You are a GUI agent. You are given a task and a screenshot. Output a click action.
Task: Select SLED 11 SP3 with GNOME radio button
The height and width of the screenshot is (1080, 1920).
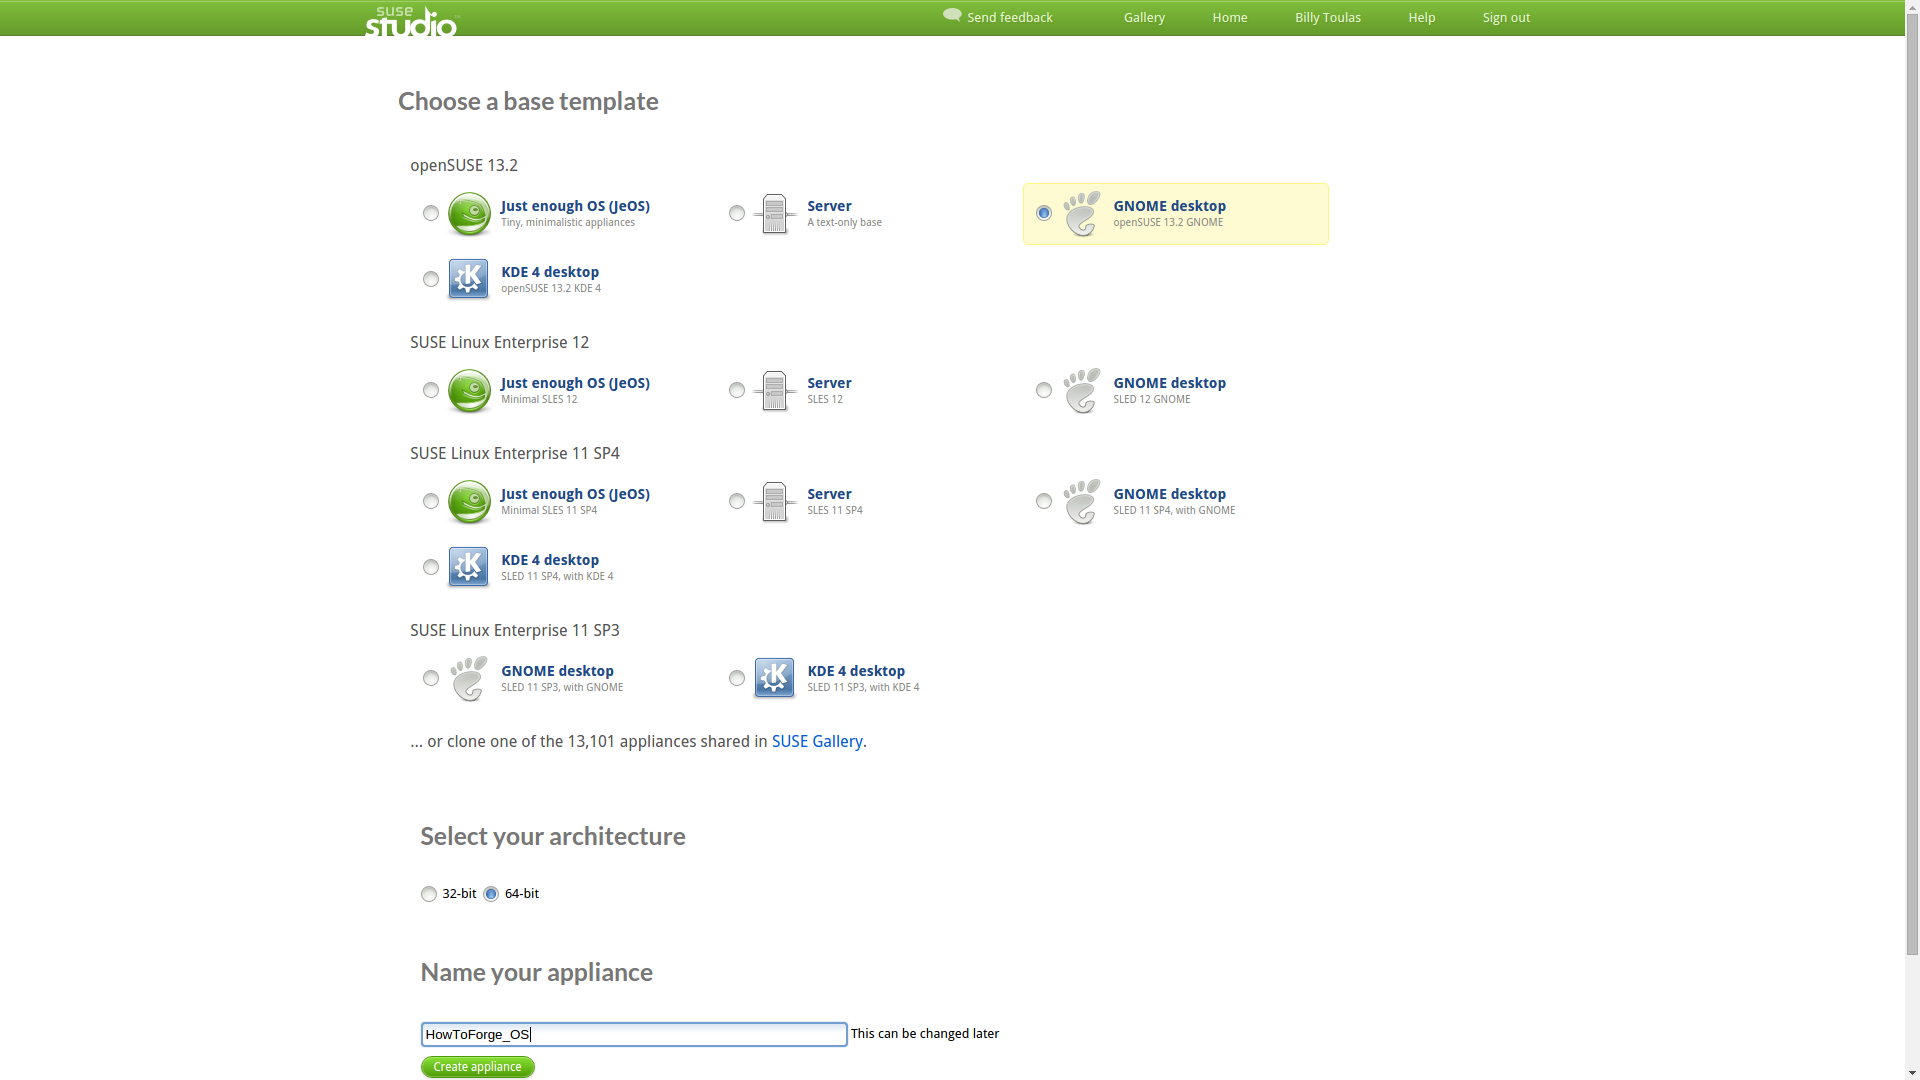(x=431, y=678)
